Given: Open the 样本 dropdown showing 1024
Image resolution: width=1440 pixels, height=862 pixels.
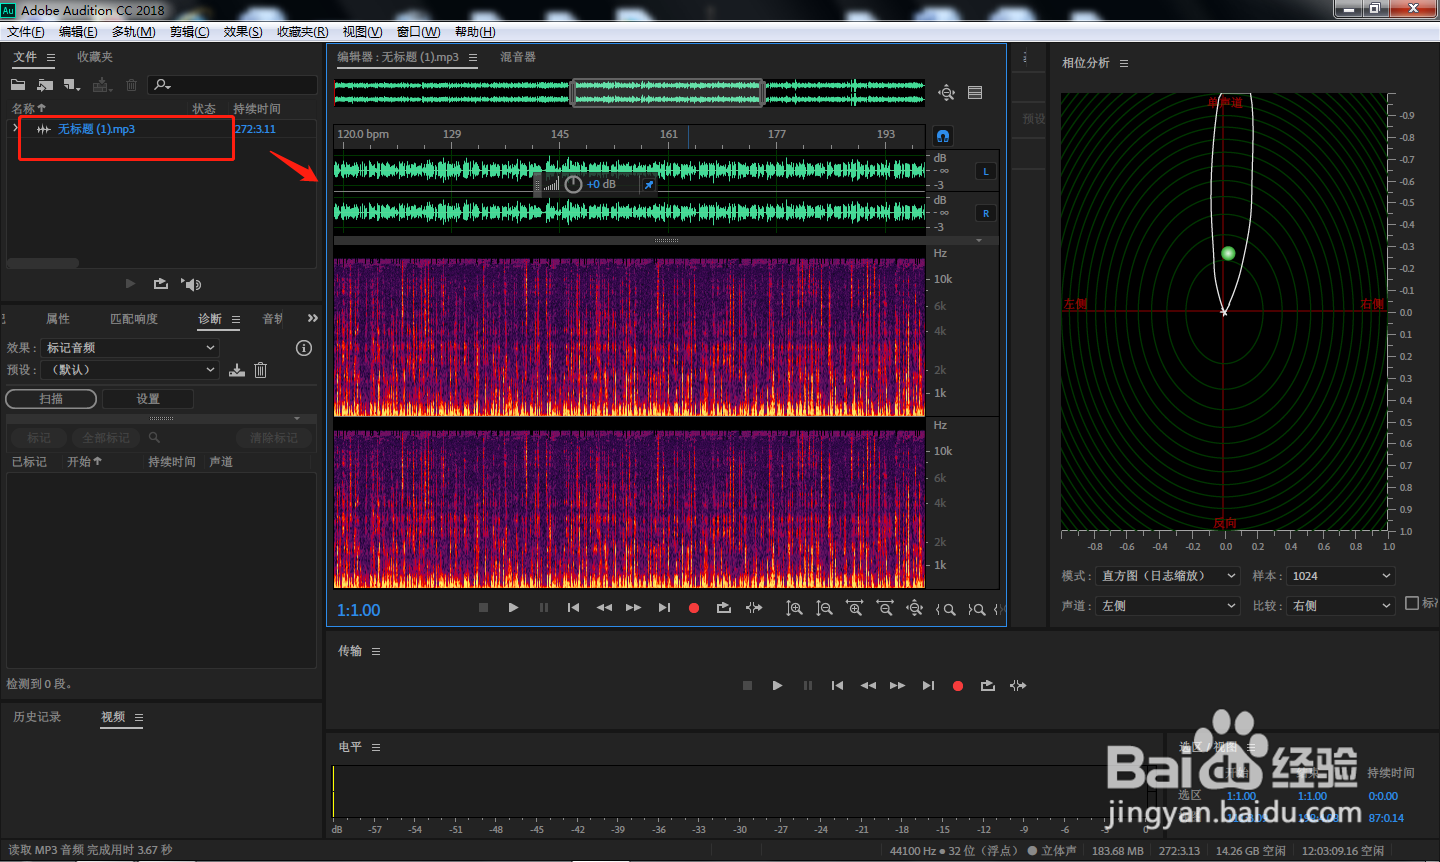Looking at the screenshot, I should click(1340, 576).
